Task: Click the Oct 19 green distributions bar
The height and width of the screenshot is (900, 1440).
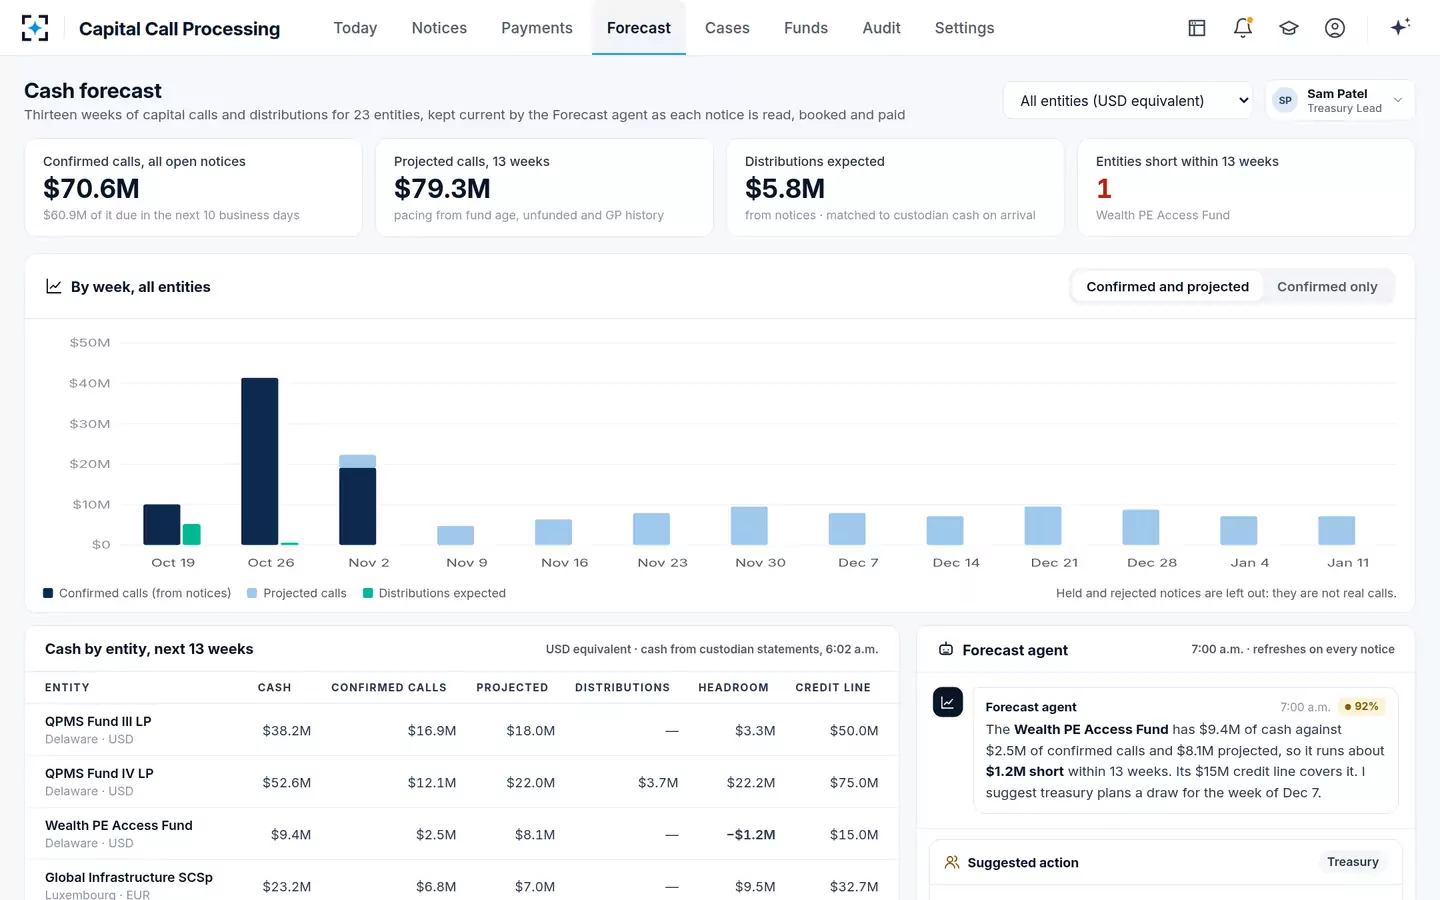Action: point(192,534)
